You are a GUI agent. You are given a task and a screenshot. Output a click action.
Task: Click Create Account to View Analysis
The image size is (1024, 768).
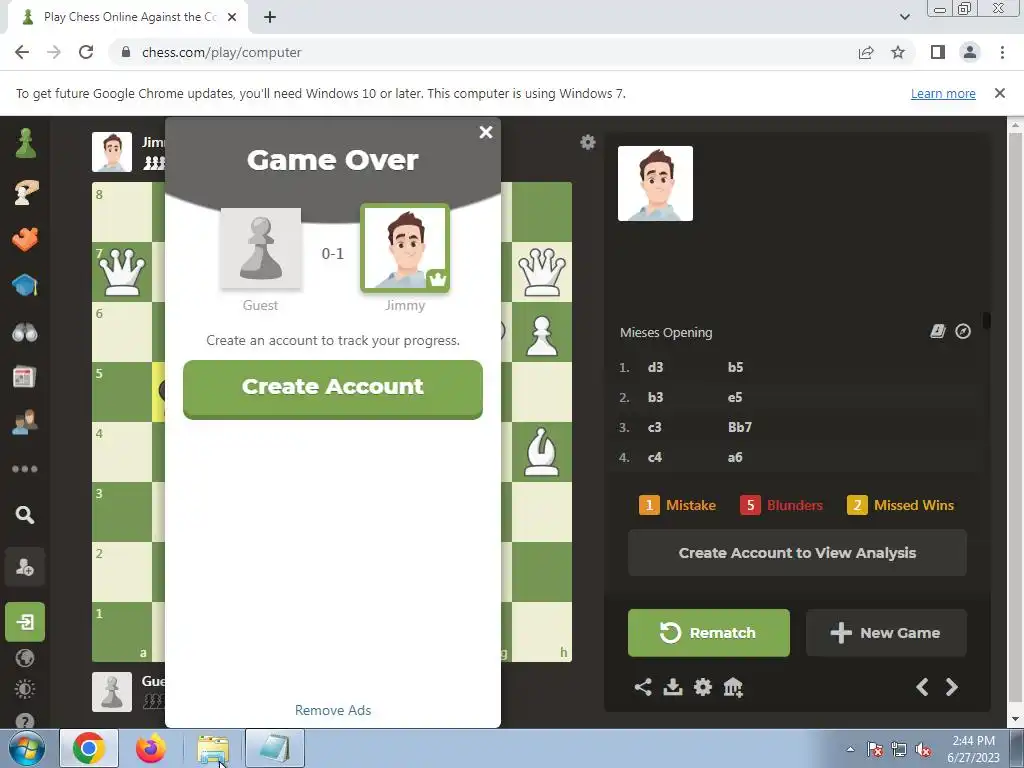[797, 552]
